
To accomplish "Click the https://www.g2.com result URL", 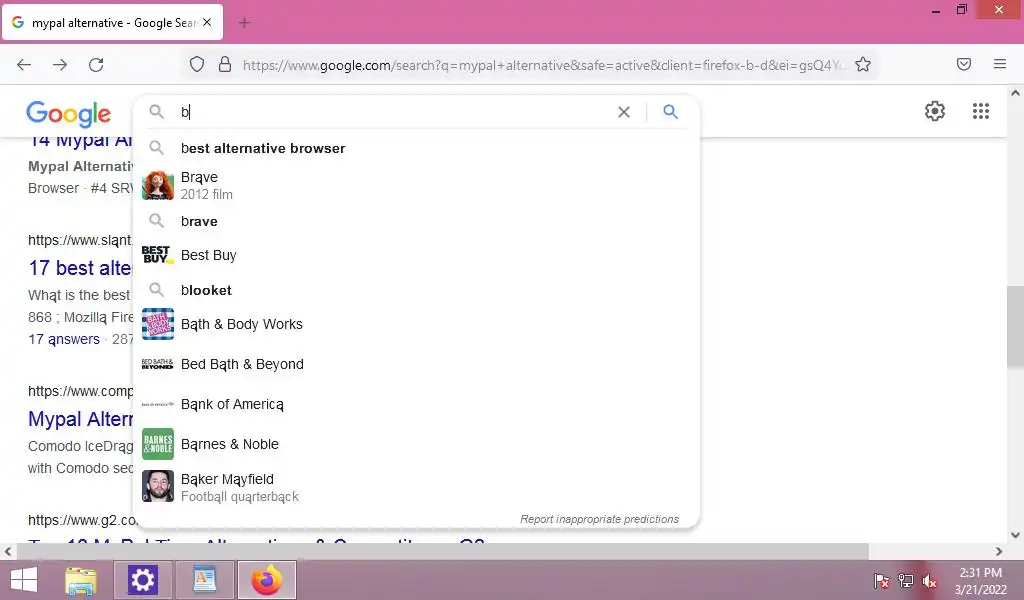I will coord(83,520).
